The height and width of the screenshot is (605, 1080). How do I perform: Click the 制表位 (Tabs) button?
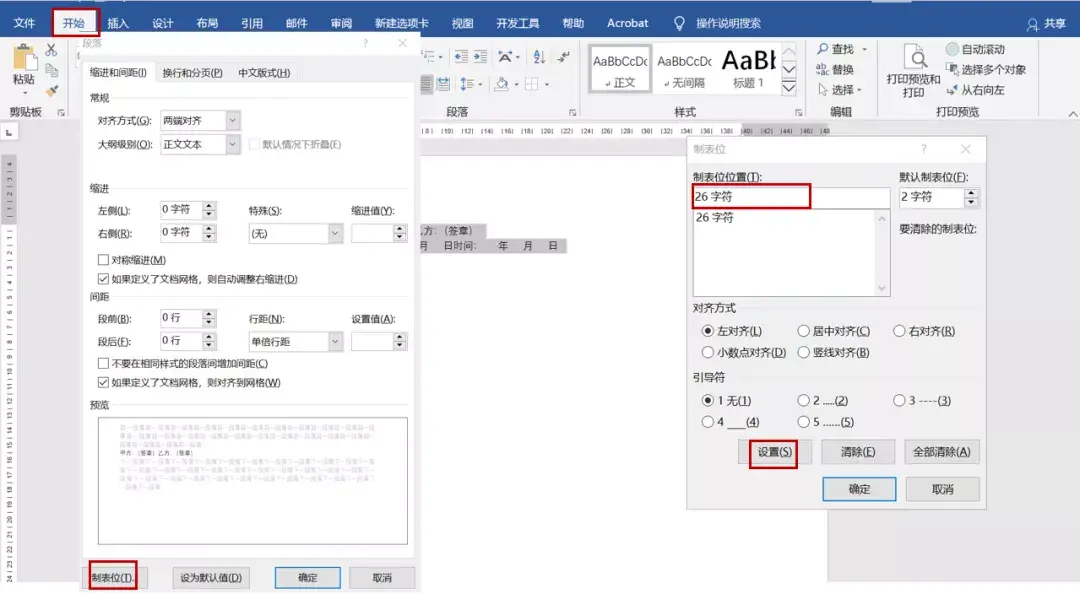(x=113, y=578)
